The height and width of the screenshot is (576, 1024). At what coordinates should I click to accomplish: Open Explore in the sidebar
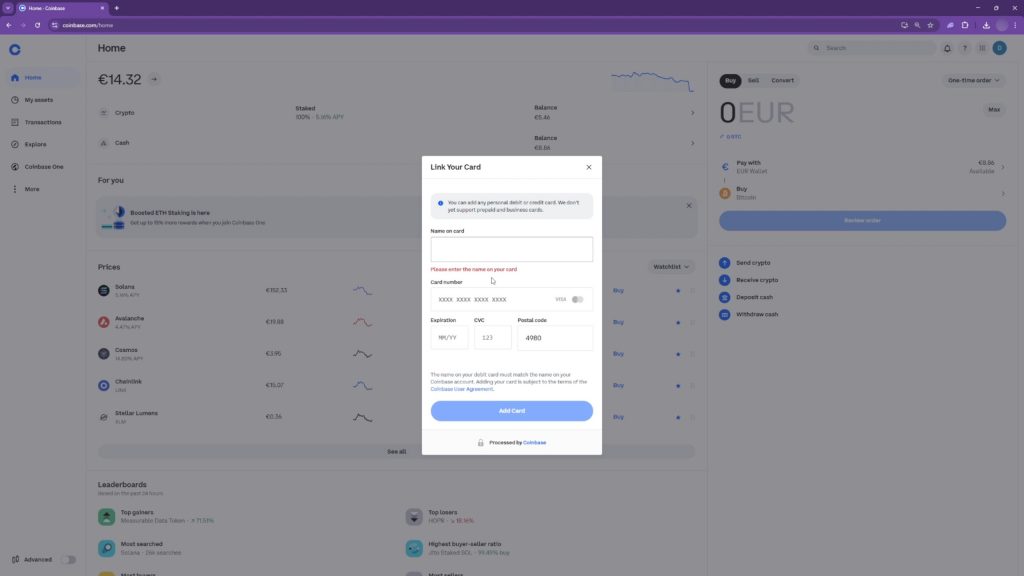click(43, 144)
